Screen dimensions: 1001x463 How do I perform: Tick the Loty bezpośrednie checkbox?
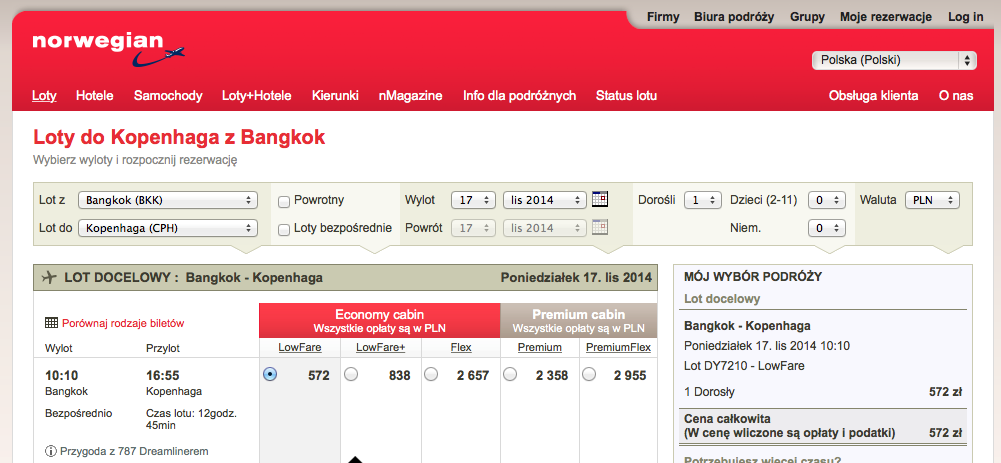click(284, 229)
